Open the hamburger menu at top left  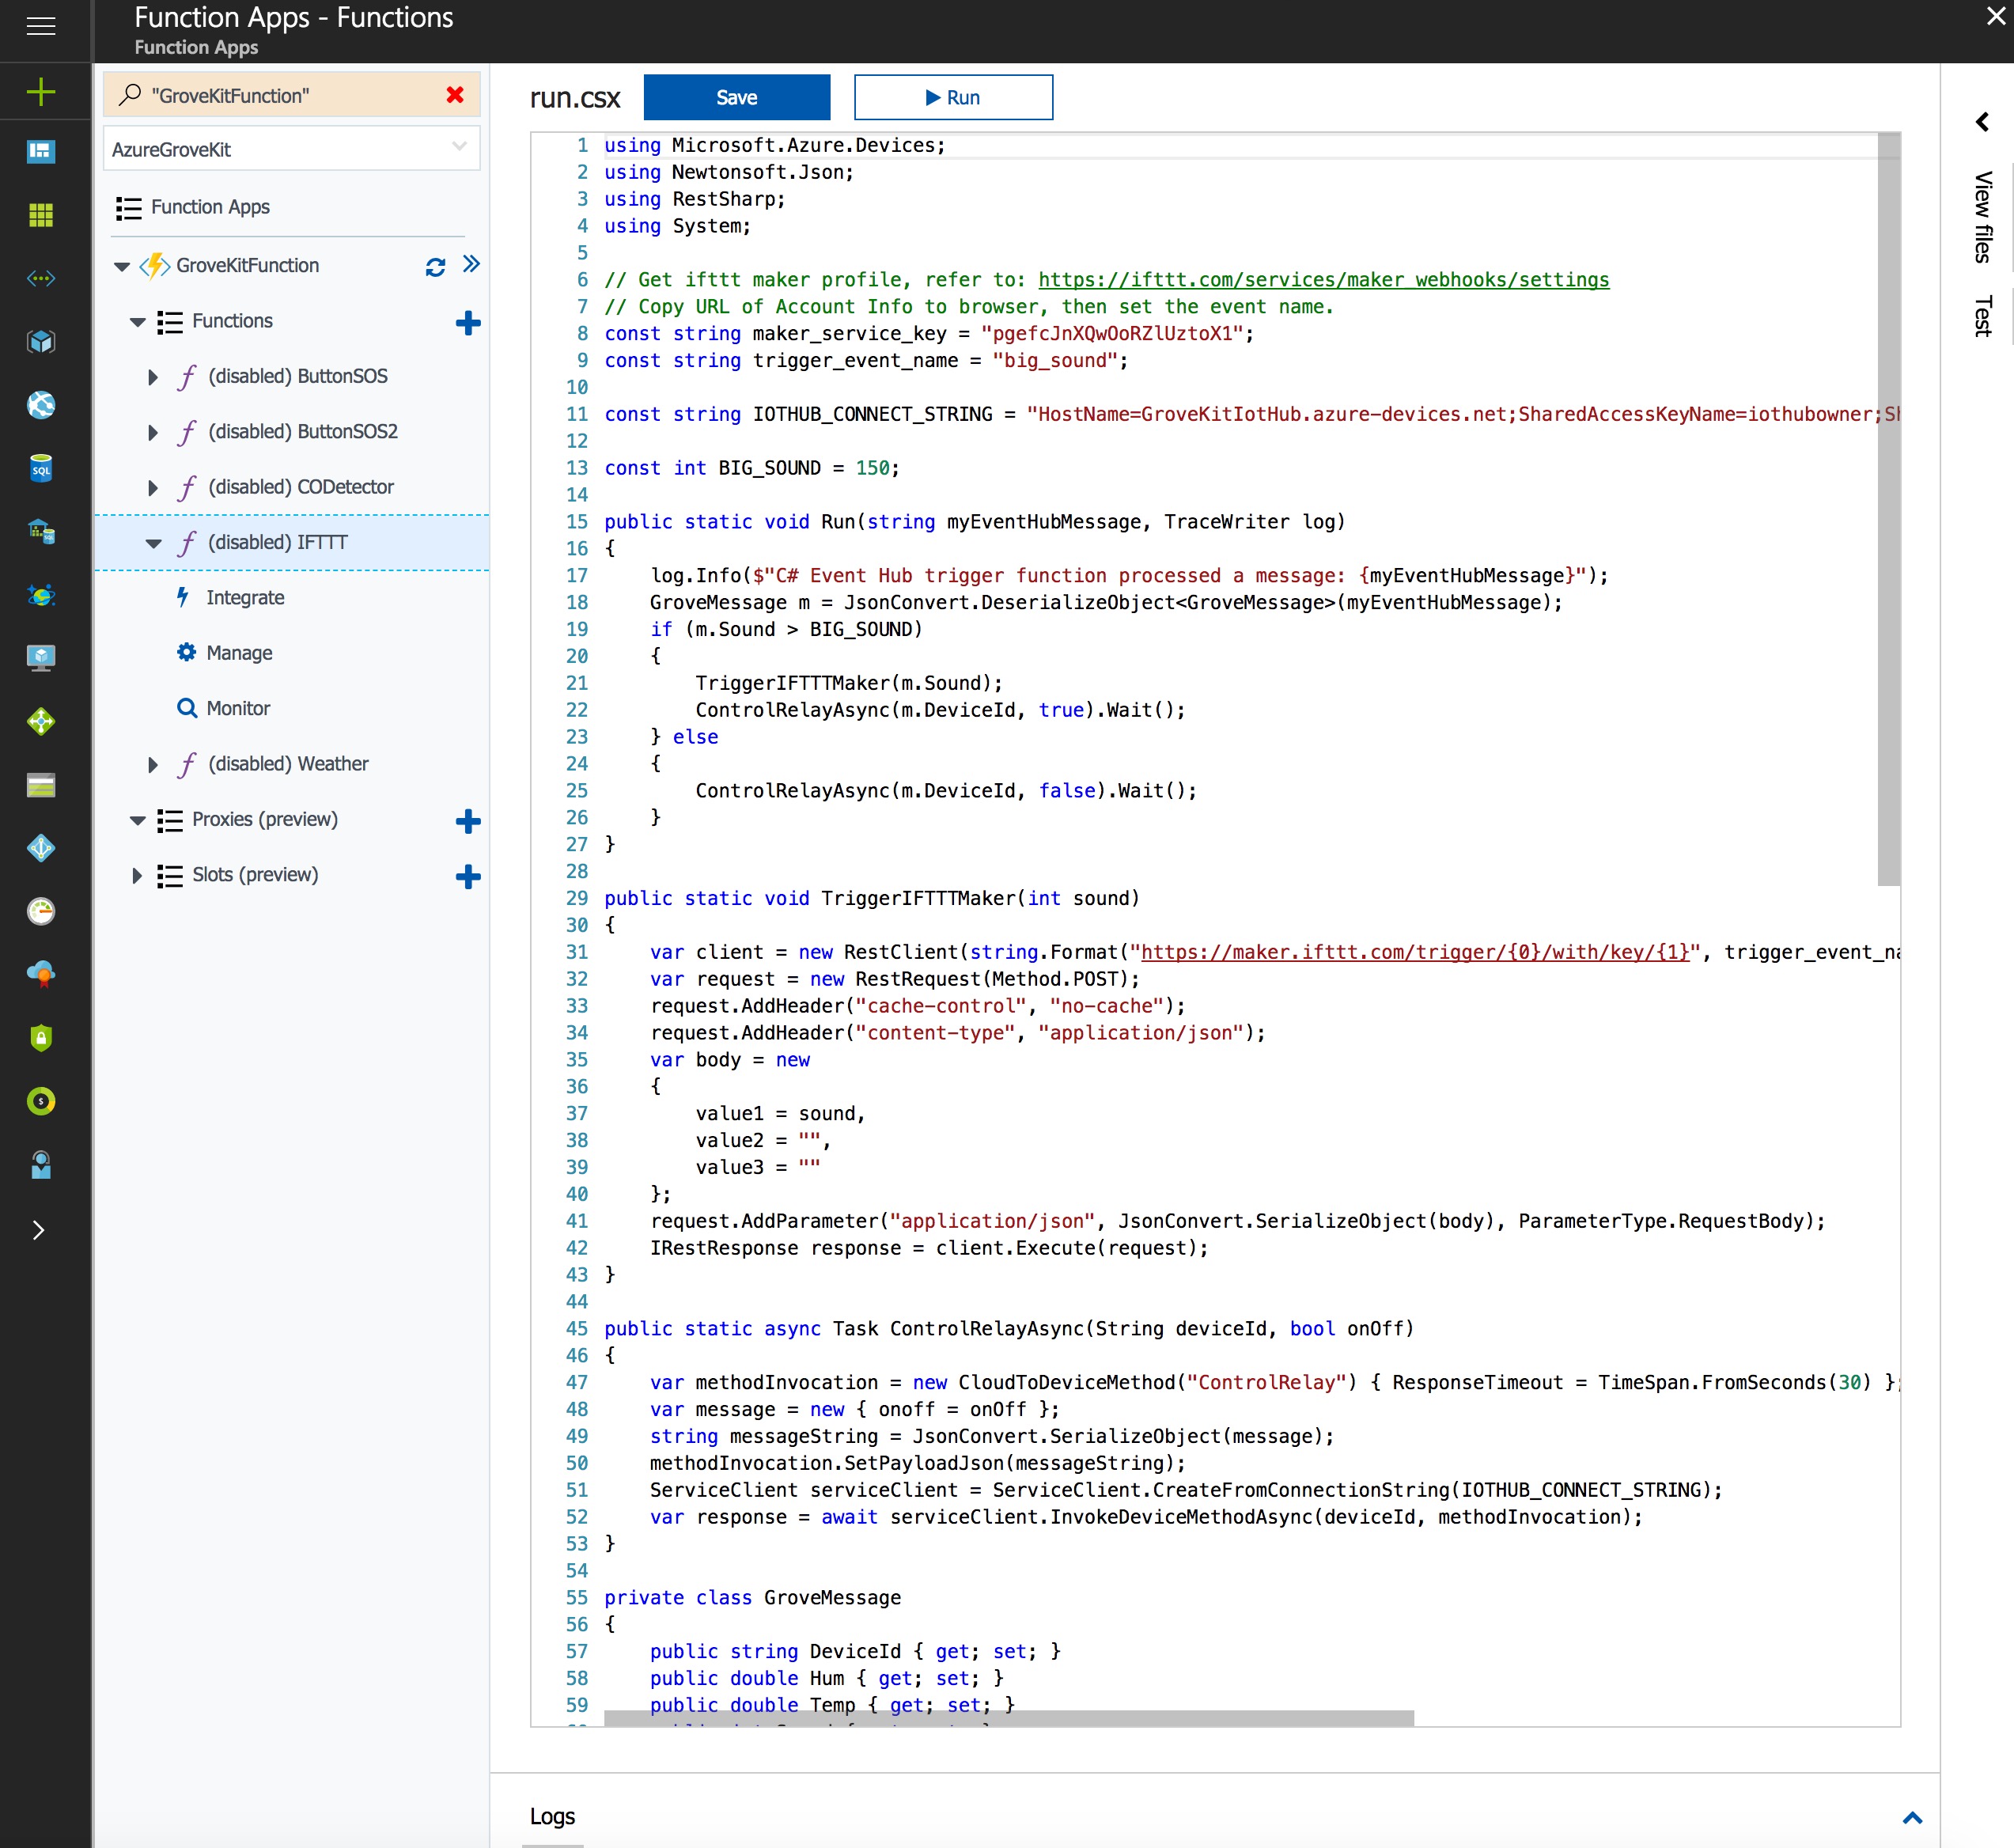(40, 25)
